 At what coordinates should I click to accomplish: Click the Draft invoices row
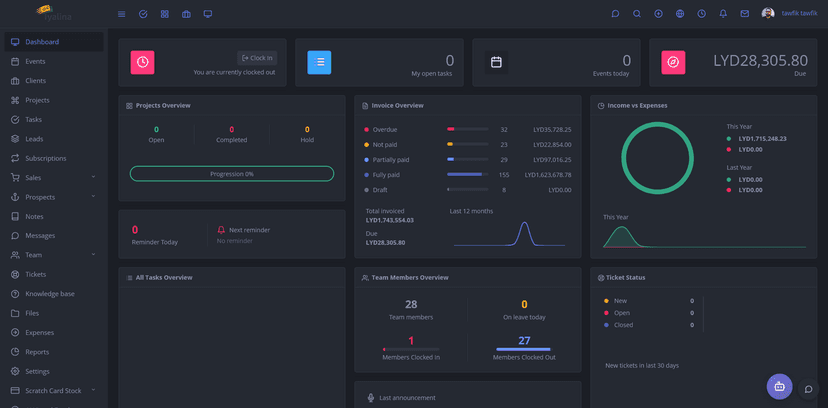(468, 189)
